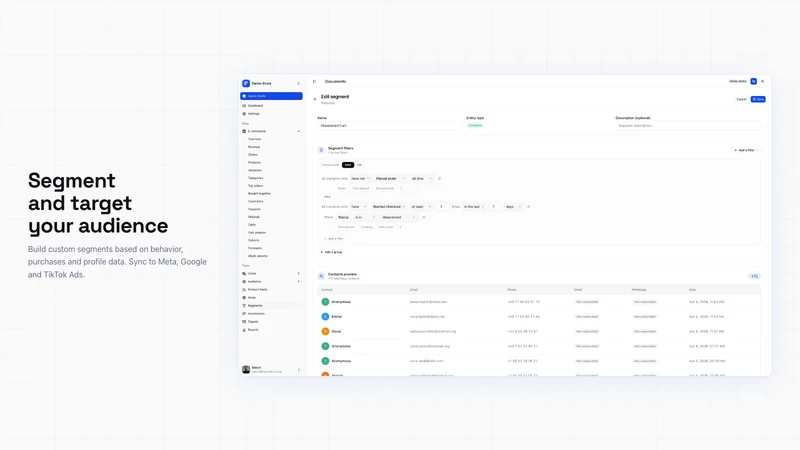Open the 'Placed order' event dropdown

tap(390, 179)
